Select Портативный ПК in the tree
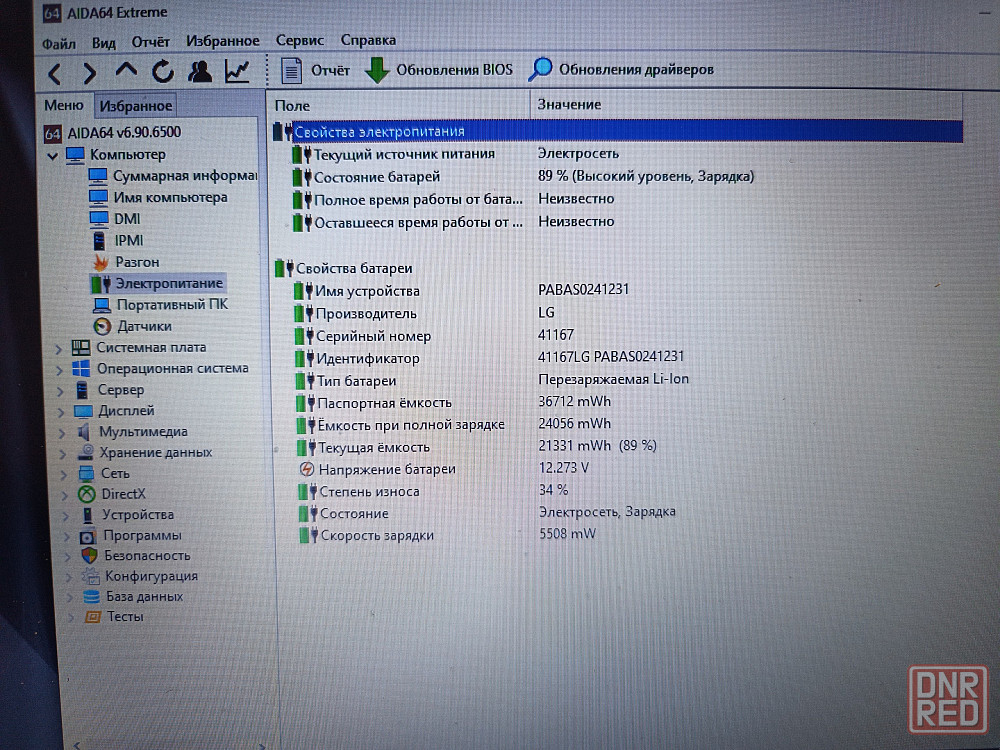 click(172, 305)
